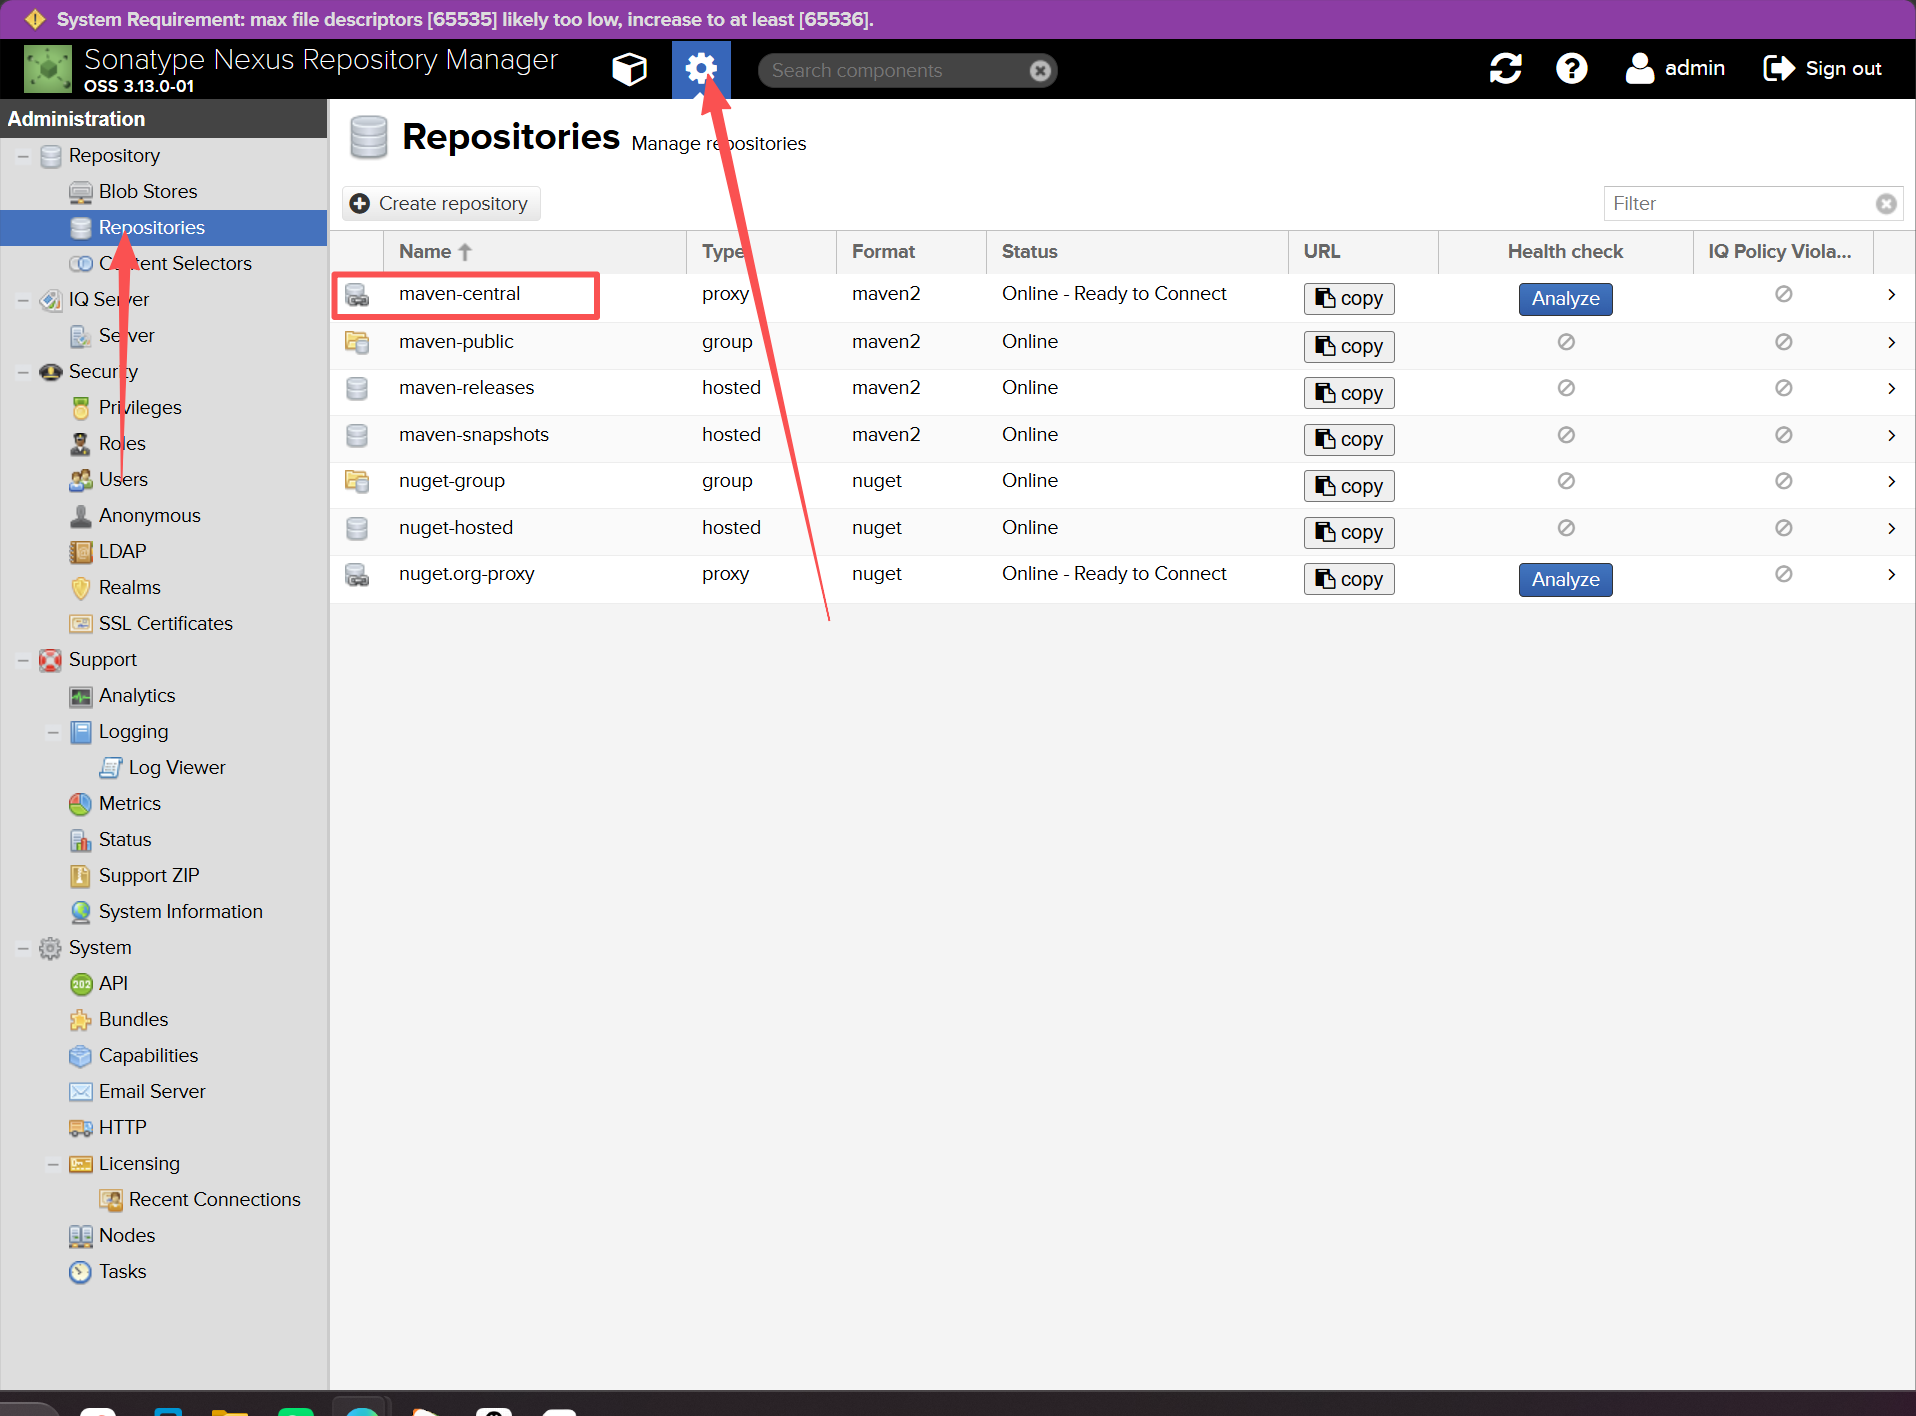Select the nuget-hosted repository name
Screen dimensions: 1916x1416
(455, 528)
